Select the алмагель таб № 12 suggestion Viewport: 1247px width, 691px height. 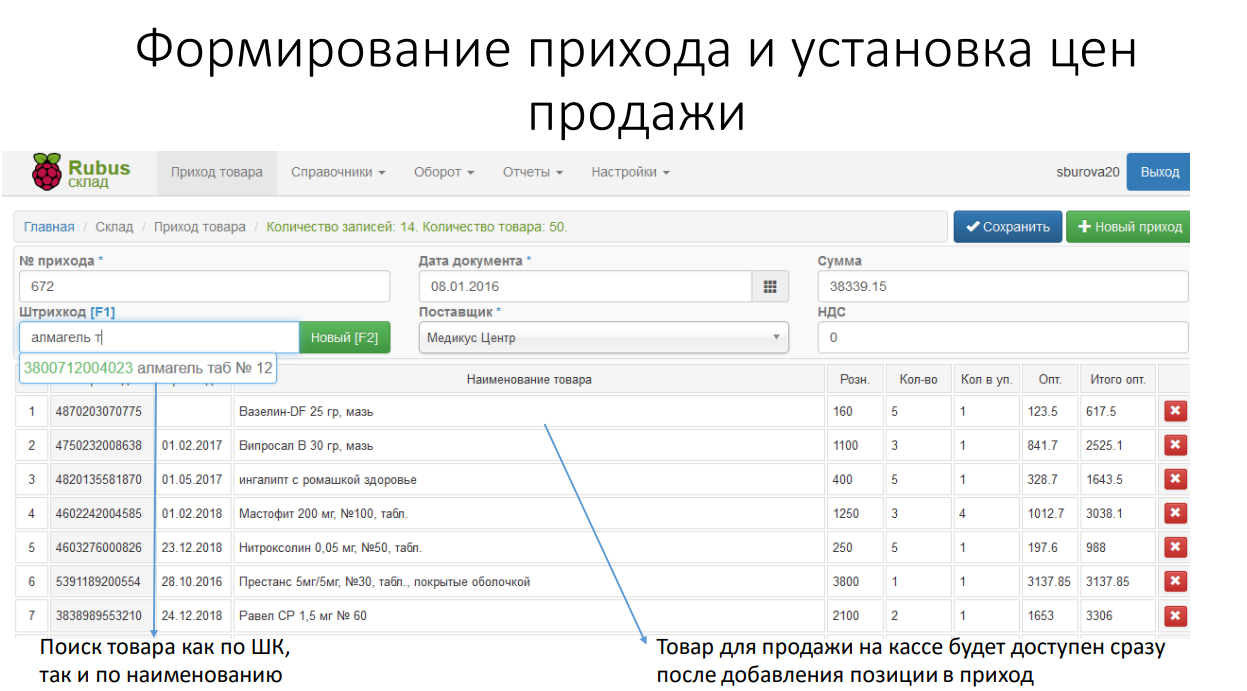pos(148,368)
